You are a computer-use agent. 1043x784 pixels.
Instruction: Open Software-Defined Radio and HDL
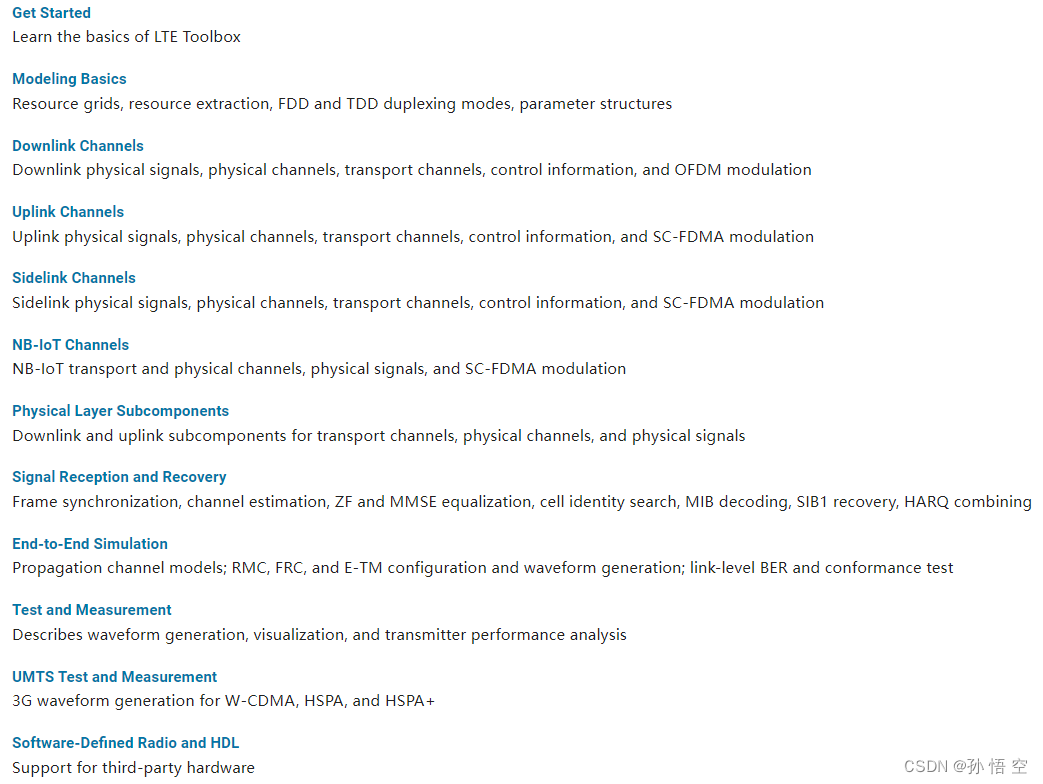click(x=126, y=743)
